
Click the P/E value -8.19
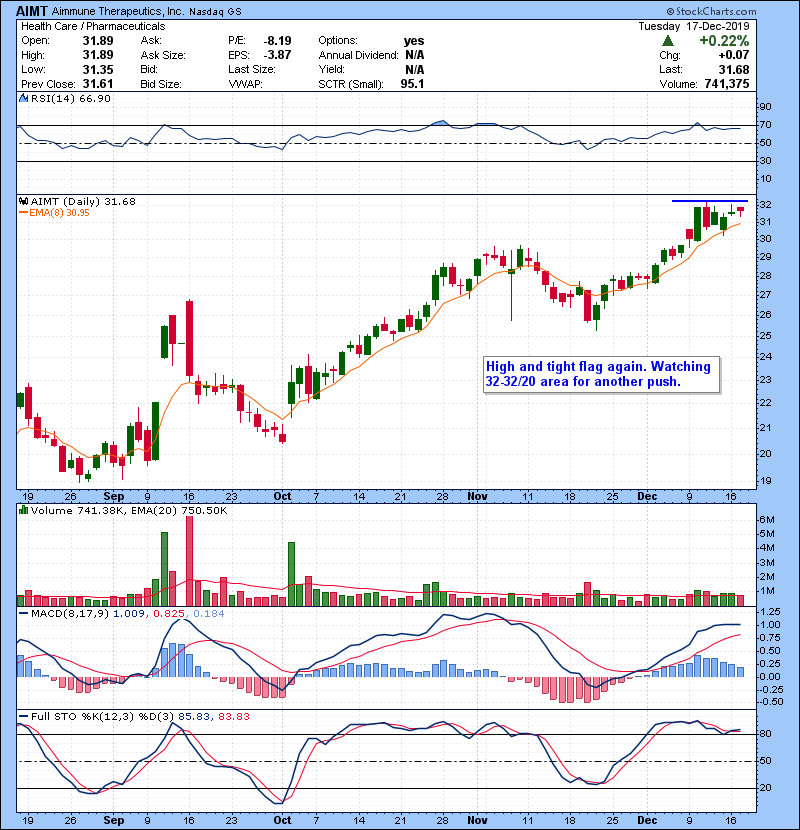click(277, 41)
